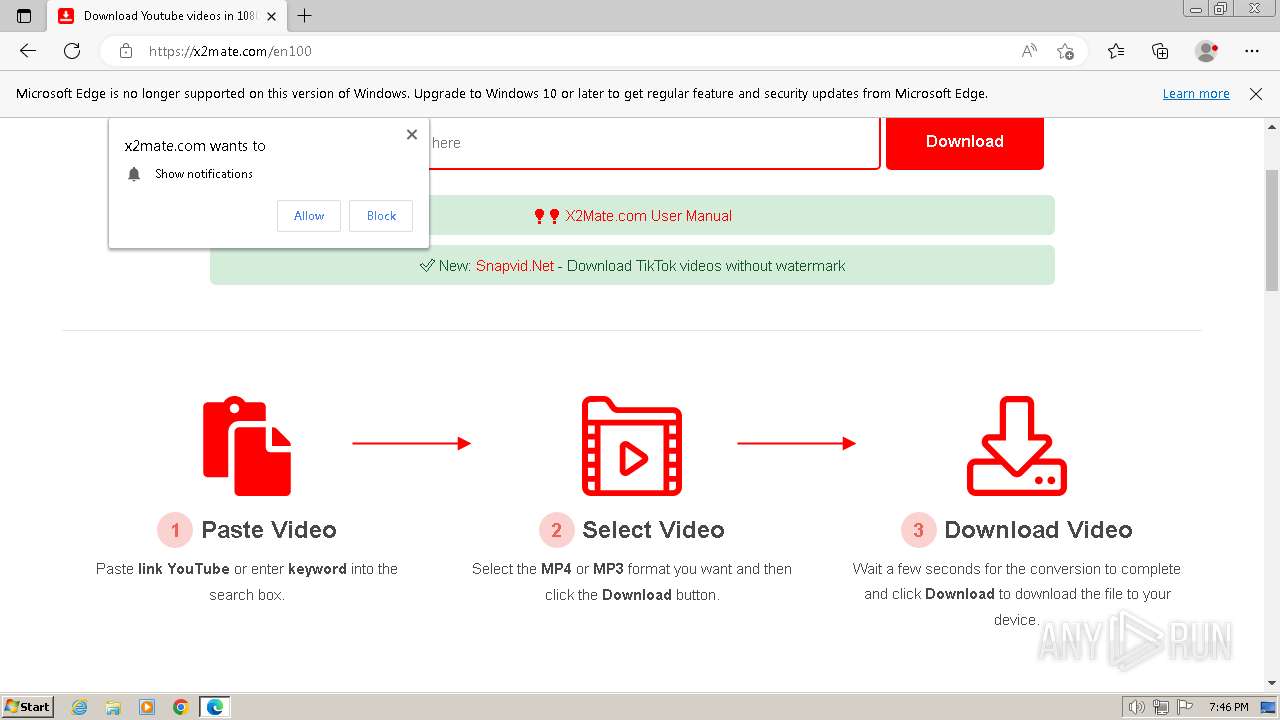
Task: Click the red Download button
Action: coord(965,142)
